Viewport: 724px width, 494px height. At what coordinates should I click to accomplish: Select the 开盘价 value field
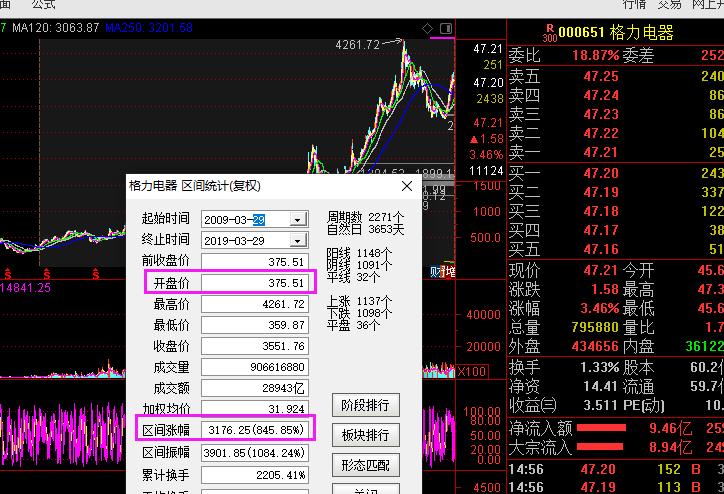[x=255, y=283]
